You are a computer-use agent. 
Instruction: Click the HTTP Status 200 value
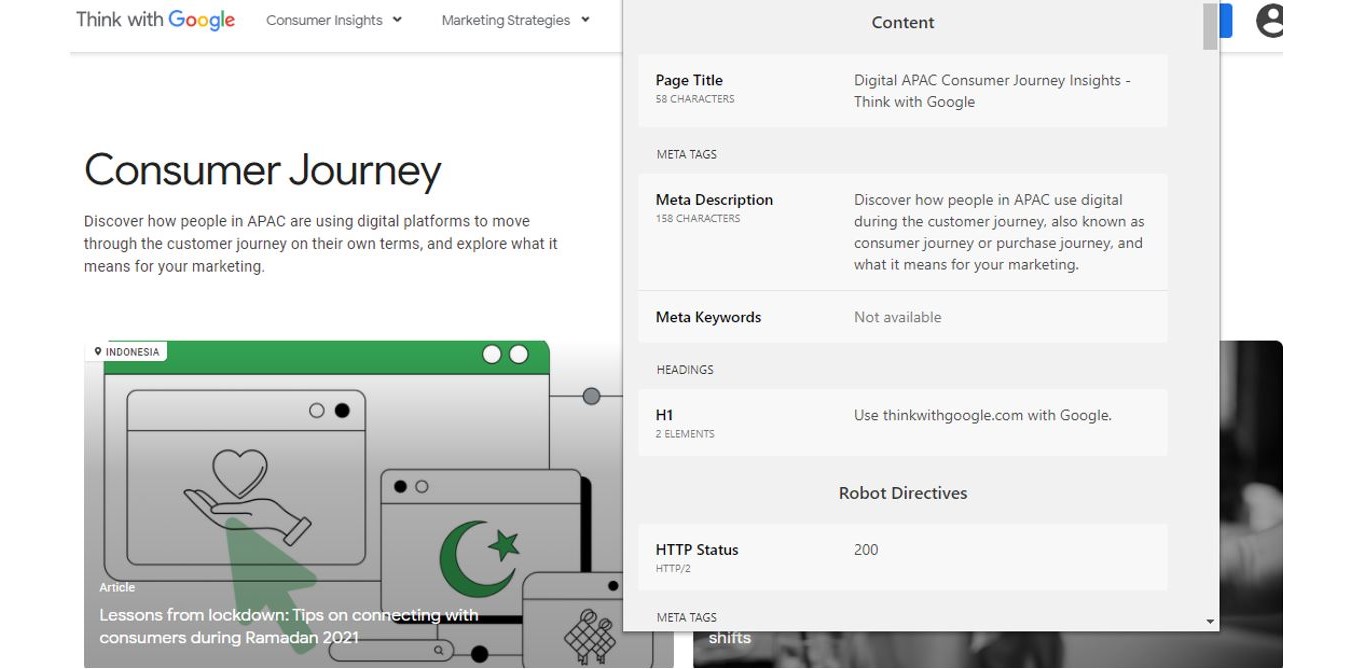(x=865, y=549)
